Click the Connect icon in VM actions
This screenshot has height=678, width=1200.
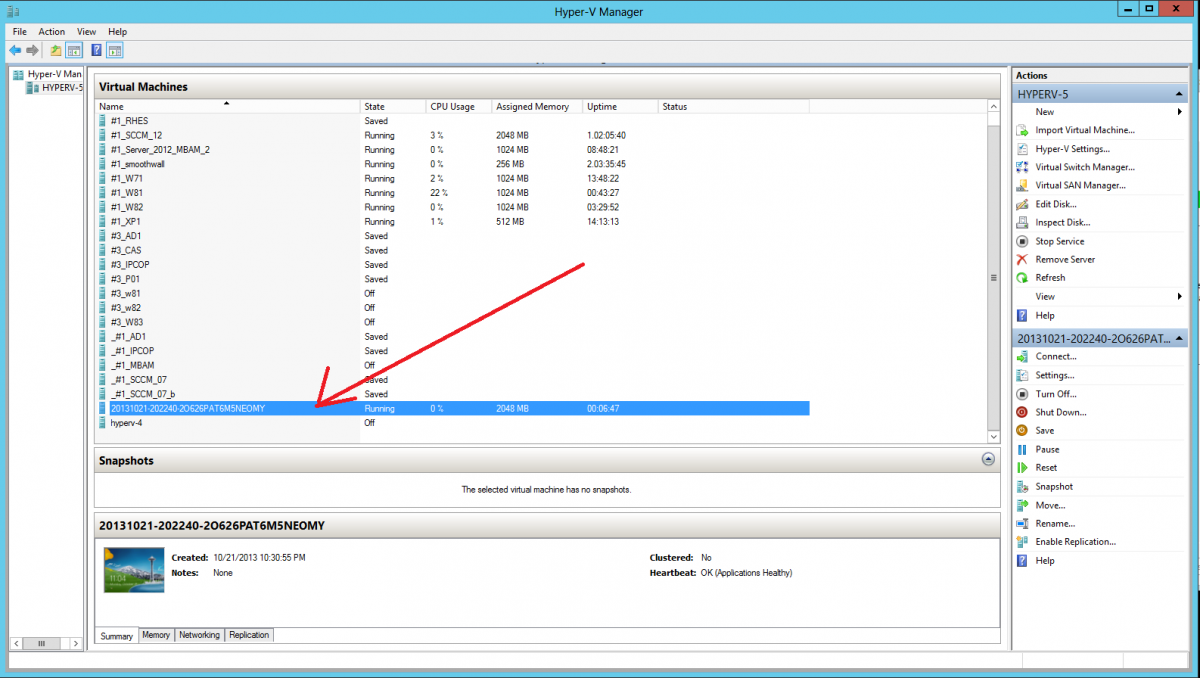pos(1022,356)
